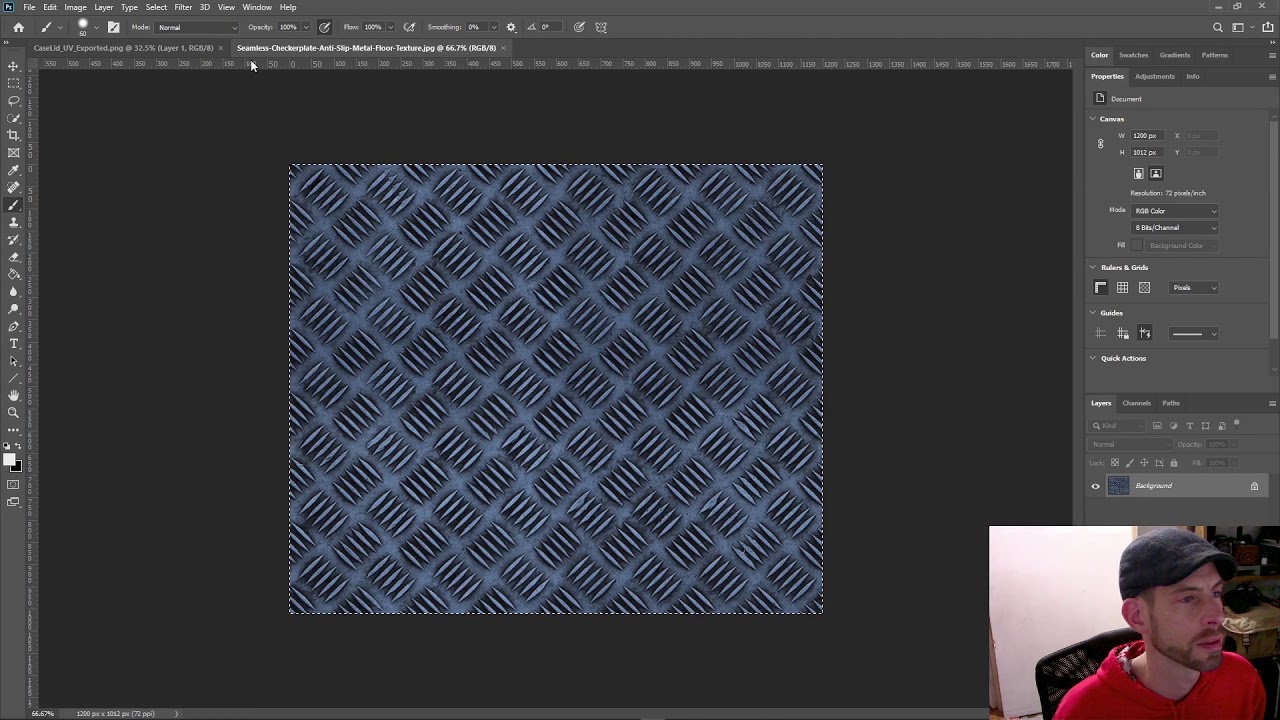This screenshot has width=1280, height=720.
Task: Open the Smoothing value dropdown
Action: [494, 27]
